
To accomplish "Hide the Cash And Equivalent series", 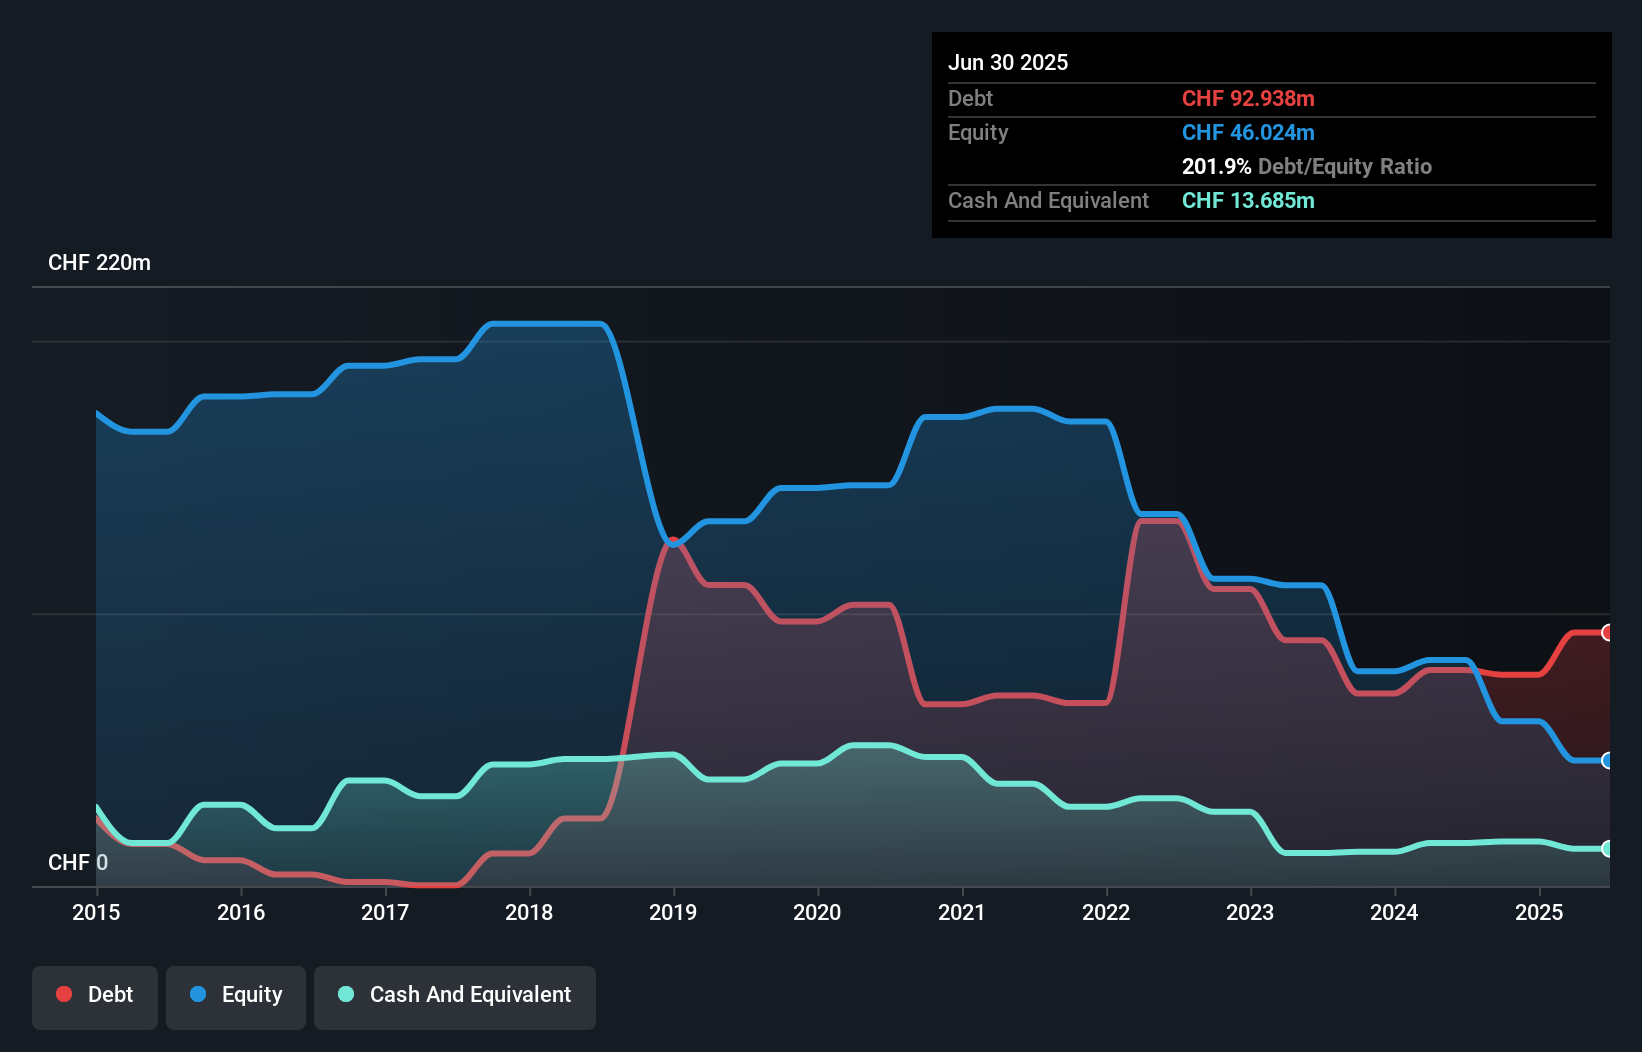I will (455, 996).
